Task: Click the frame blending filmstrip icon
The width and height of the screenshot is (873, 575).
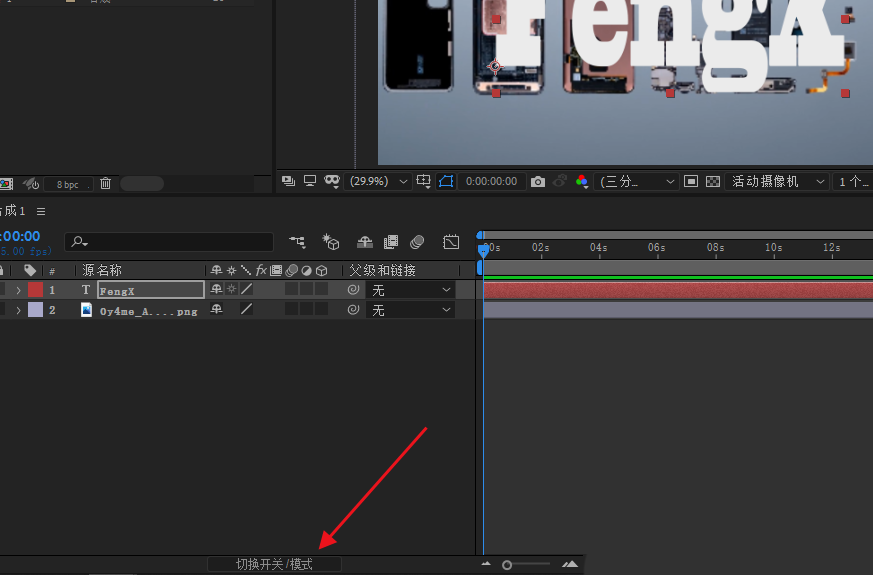Action: click(391, 242)
